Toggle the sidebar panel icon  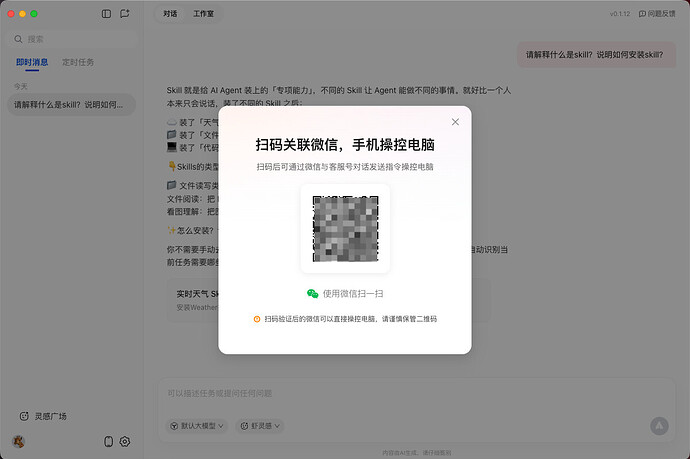click(x=106, y=14)
